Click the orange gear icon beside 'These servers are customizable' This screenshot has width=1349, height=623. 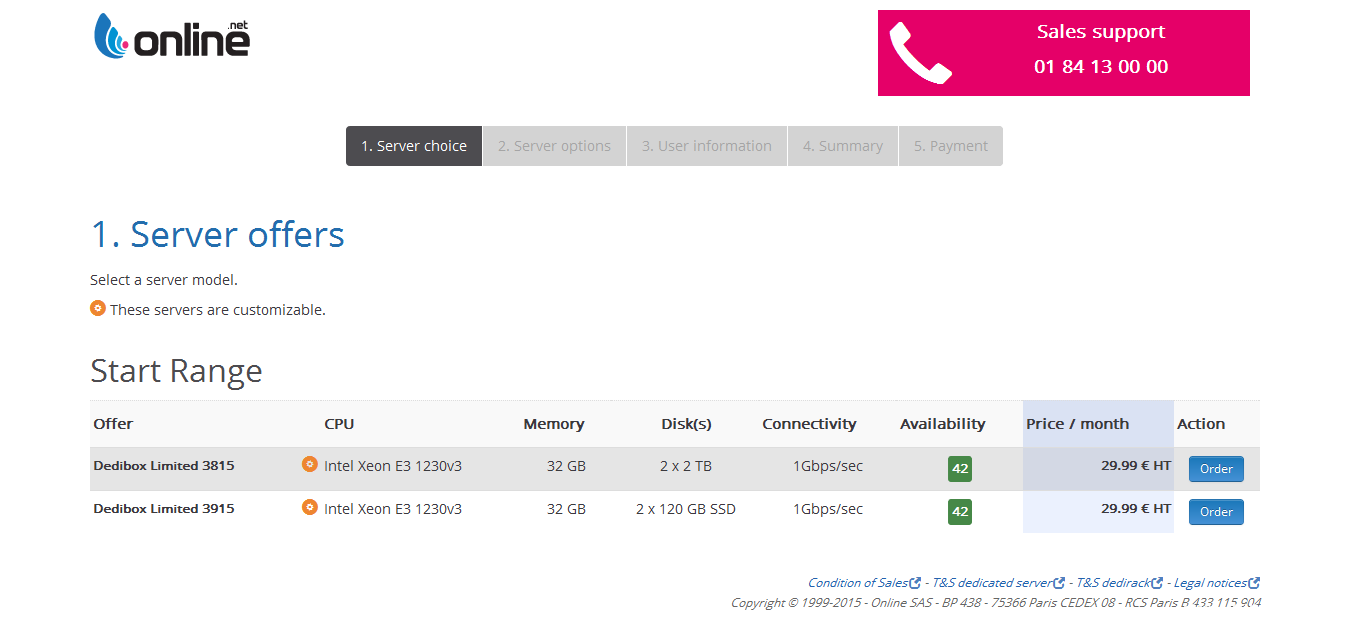coord(98,308)
